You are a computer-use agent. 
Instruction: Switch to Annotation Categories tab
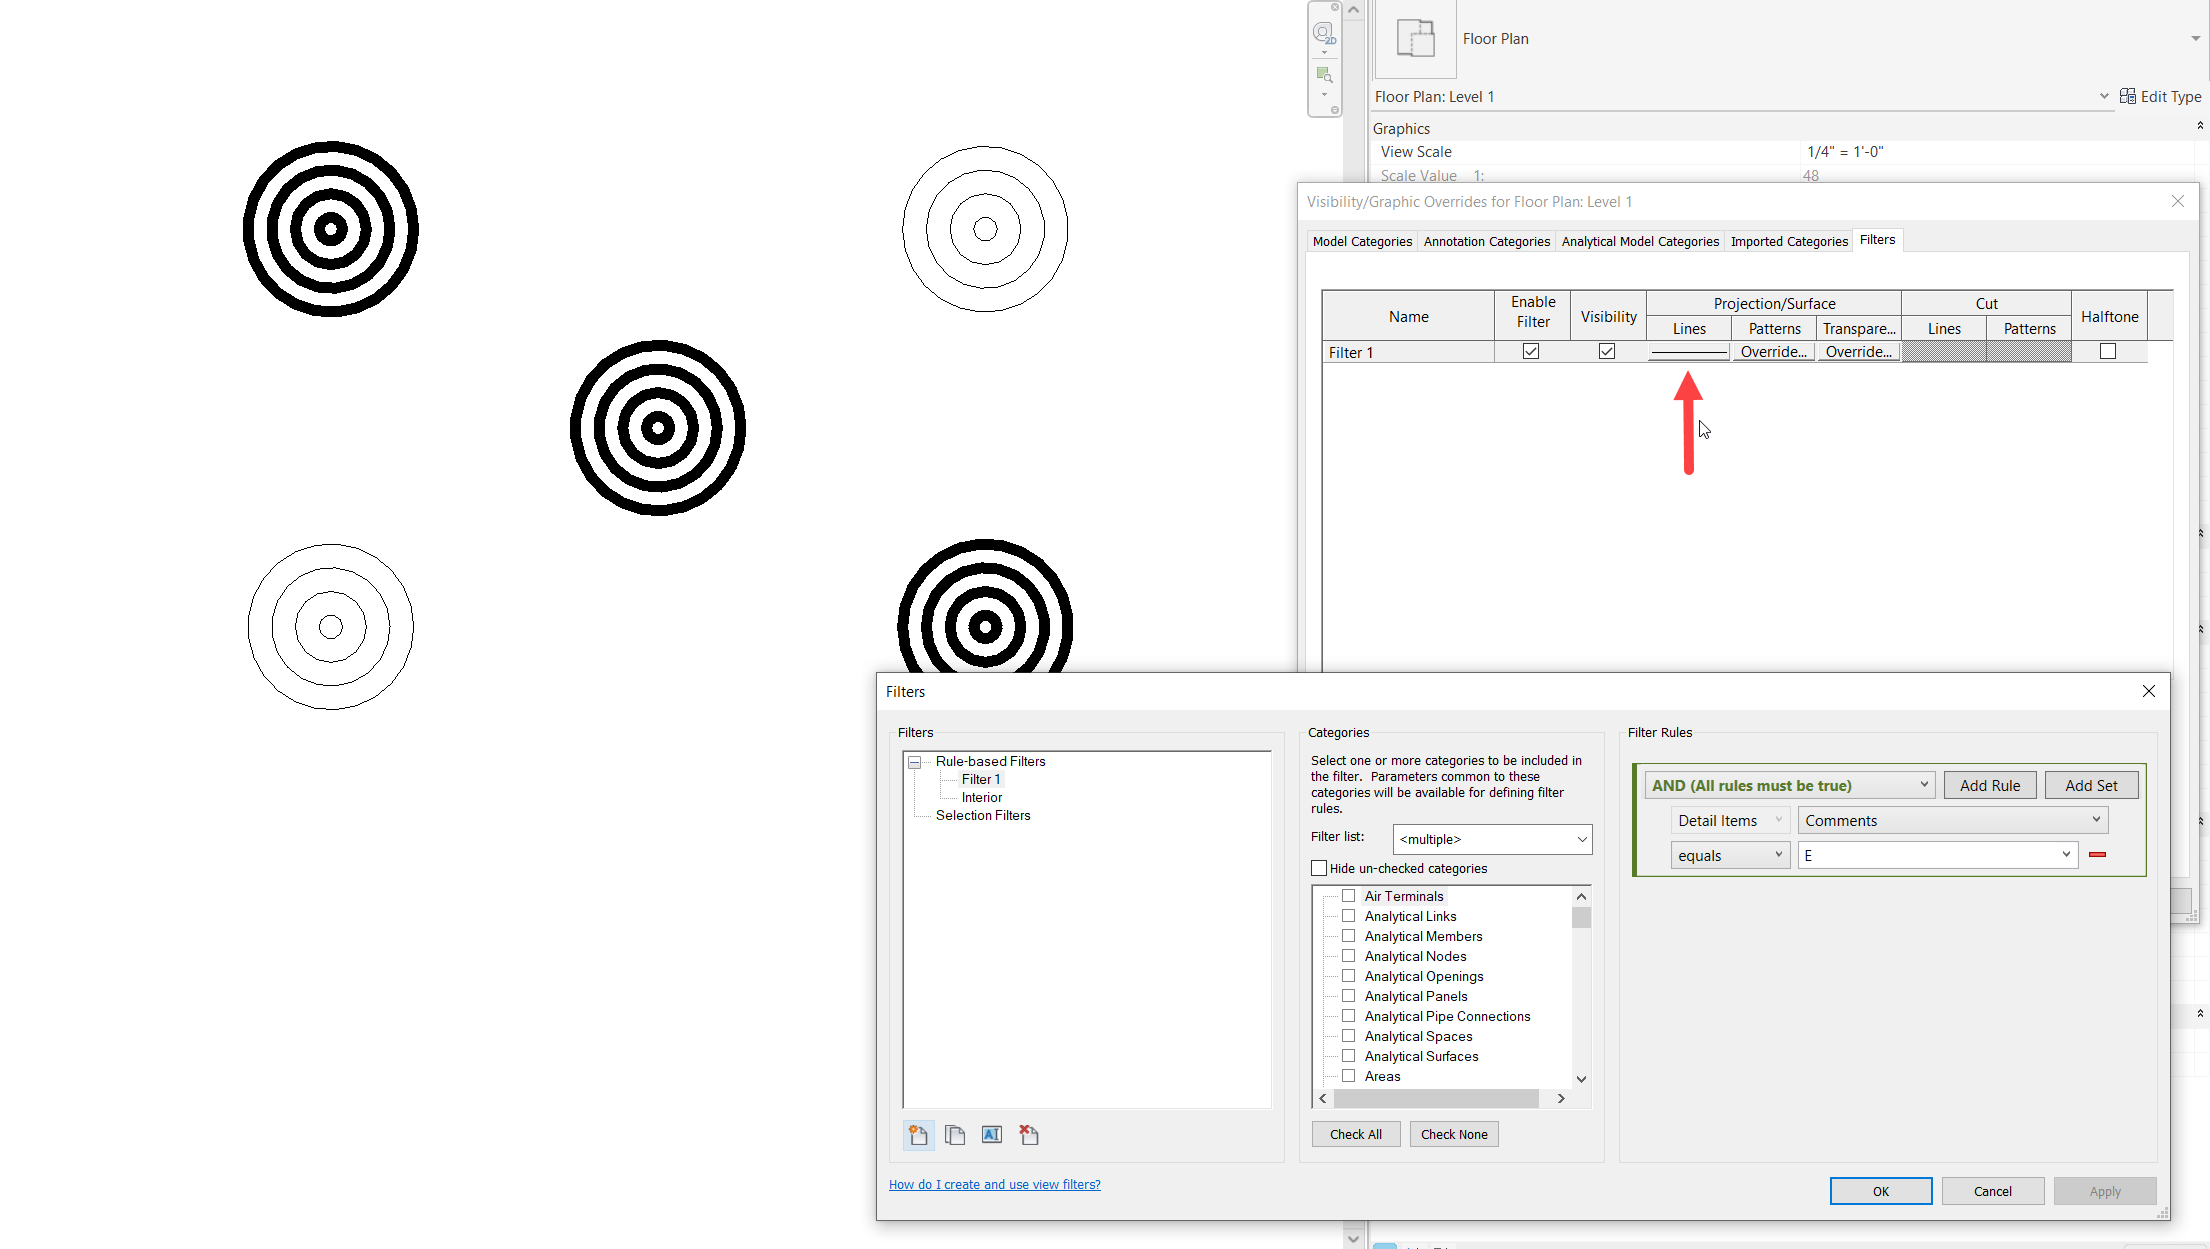(1486, 241)
